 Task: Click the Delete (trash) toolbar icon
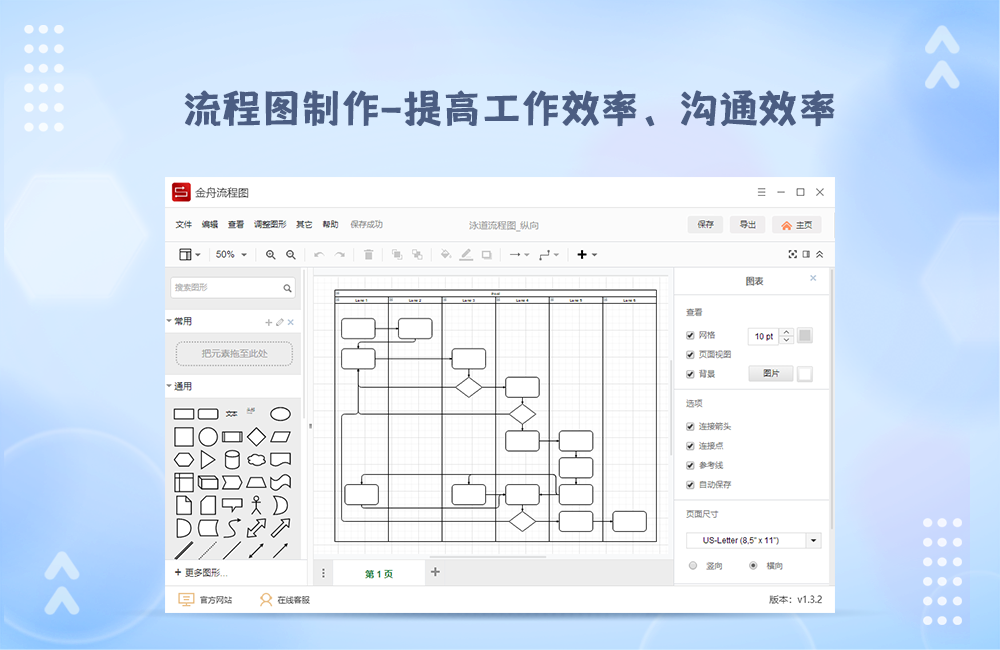369,254
